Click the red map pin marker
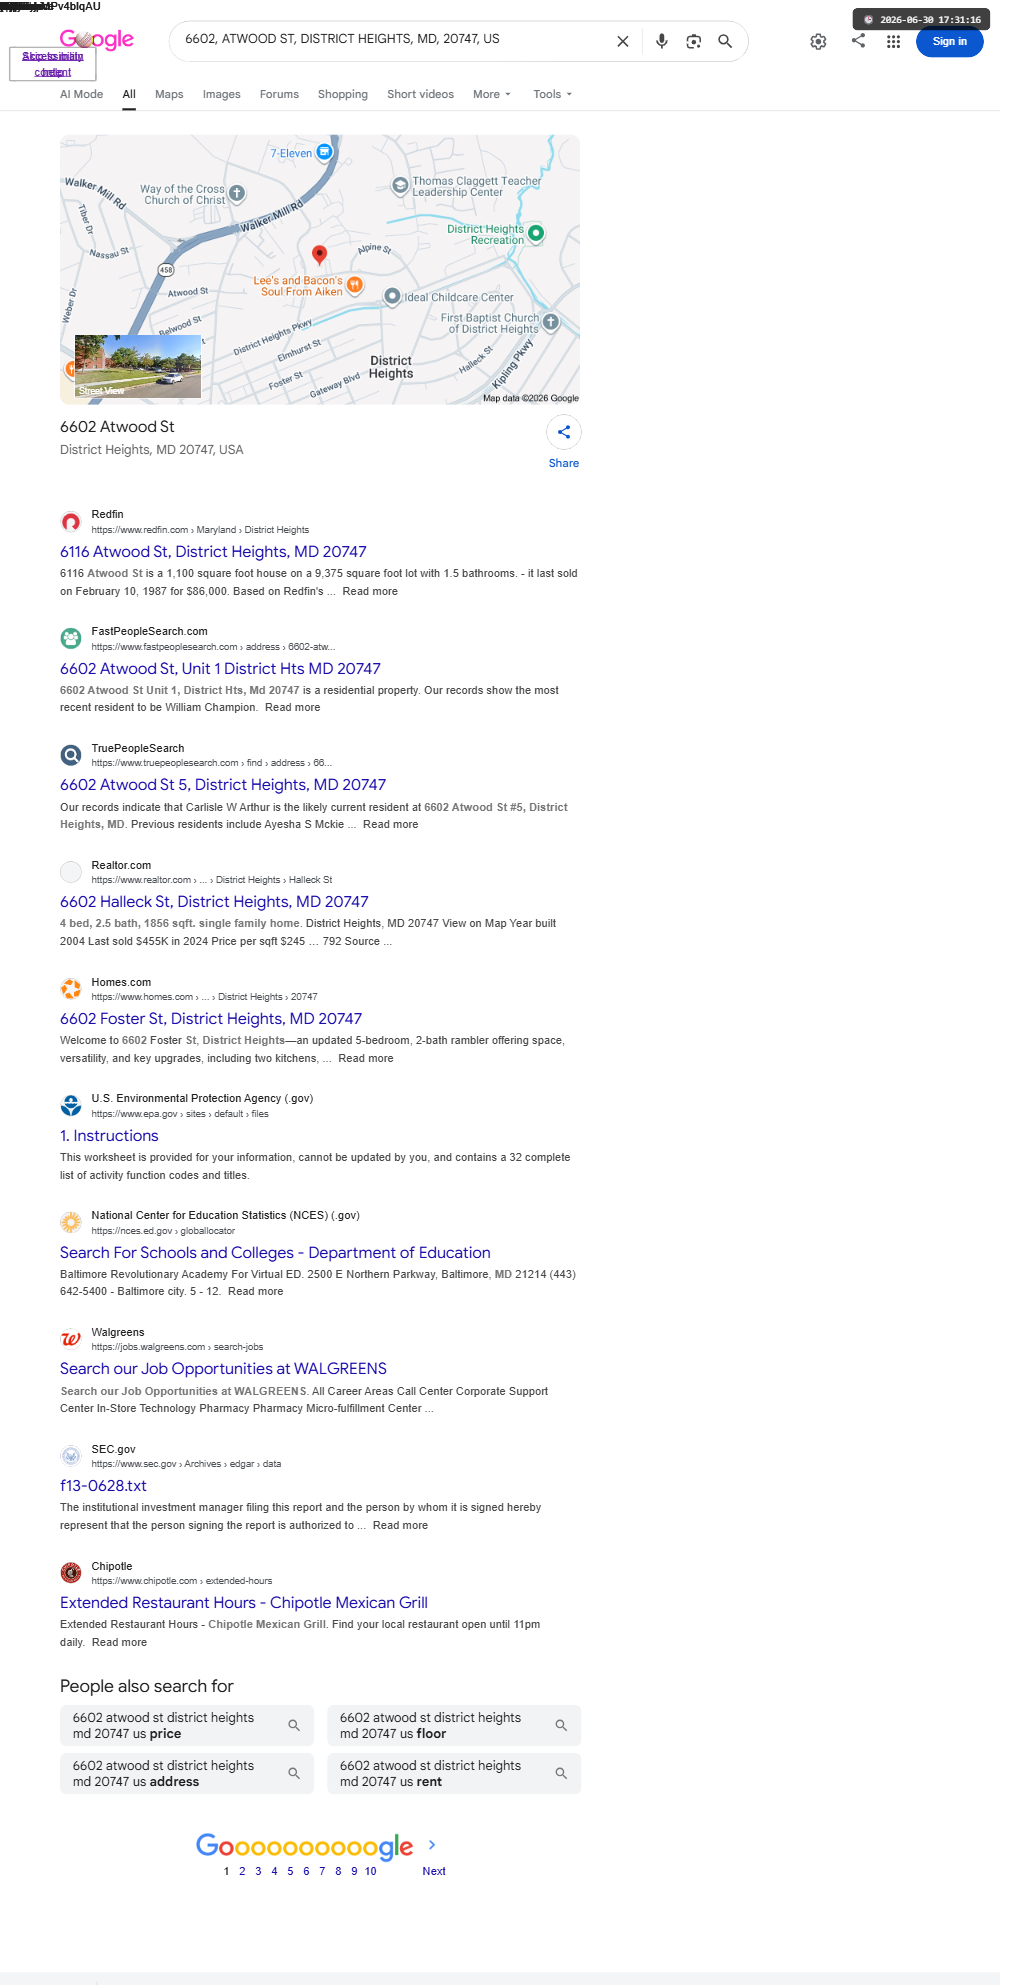This screenshot has height=1985, width=1012. [319, 255]
